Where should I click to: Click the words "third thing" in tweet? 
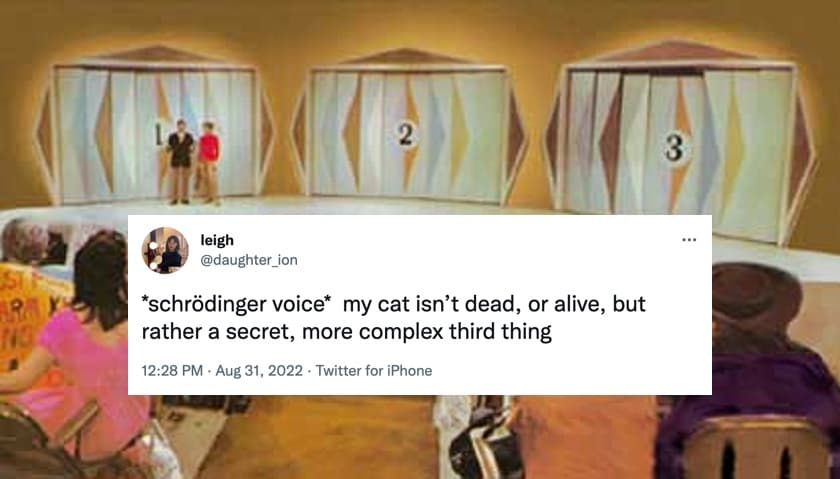(x=500, y=332)
